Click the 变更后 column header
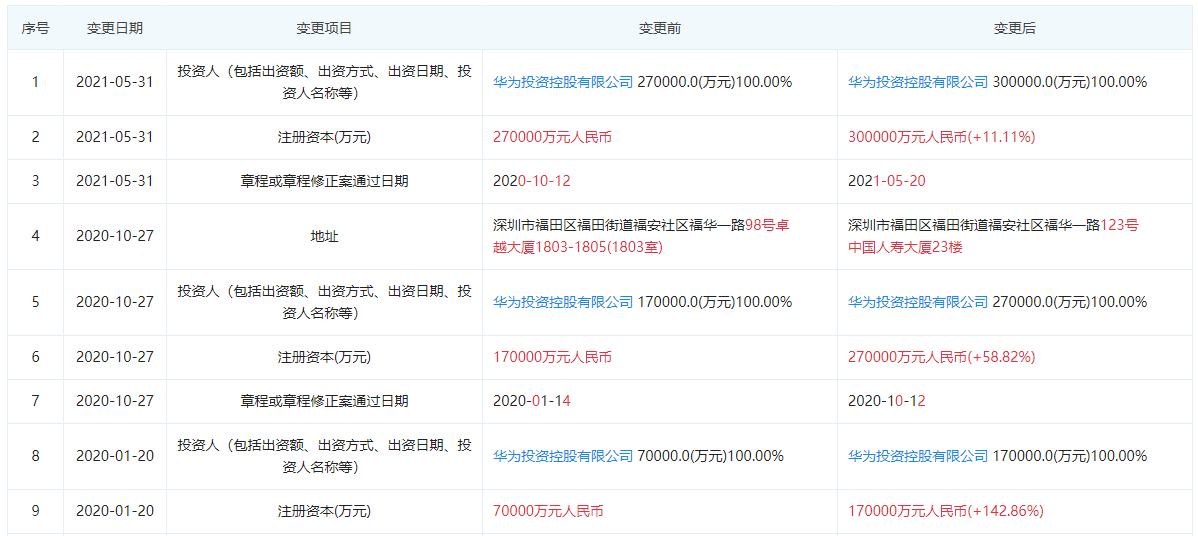Screen dimensions: 1198x536 tap(1015, 28)
